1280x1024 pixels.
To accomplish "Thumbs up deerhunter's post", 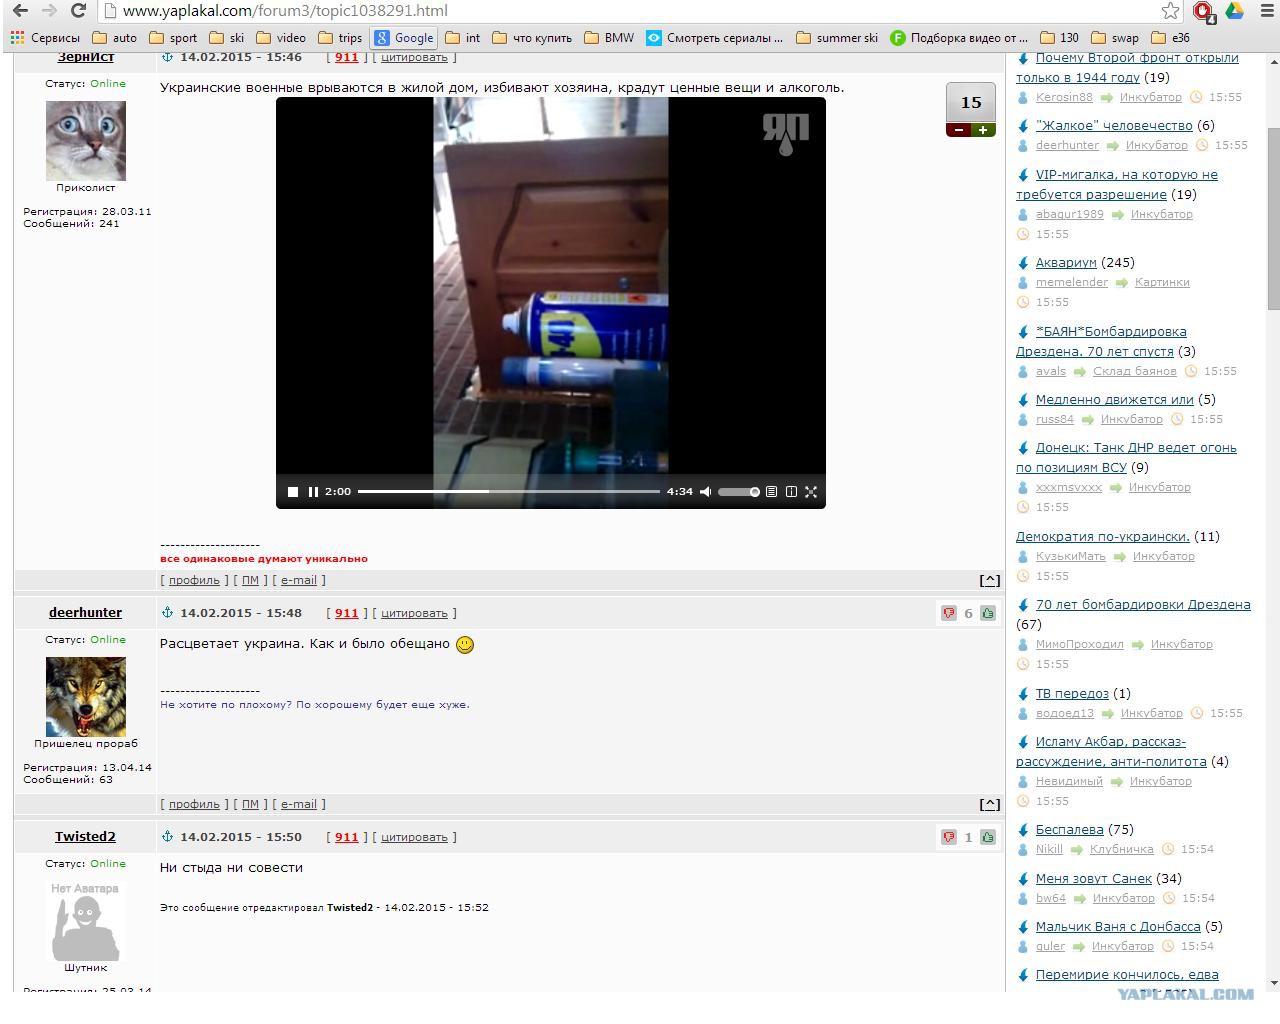I will pyautogui.click(x=988, y=613).
